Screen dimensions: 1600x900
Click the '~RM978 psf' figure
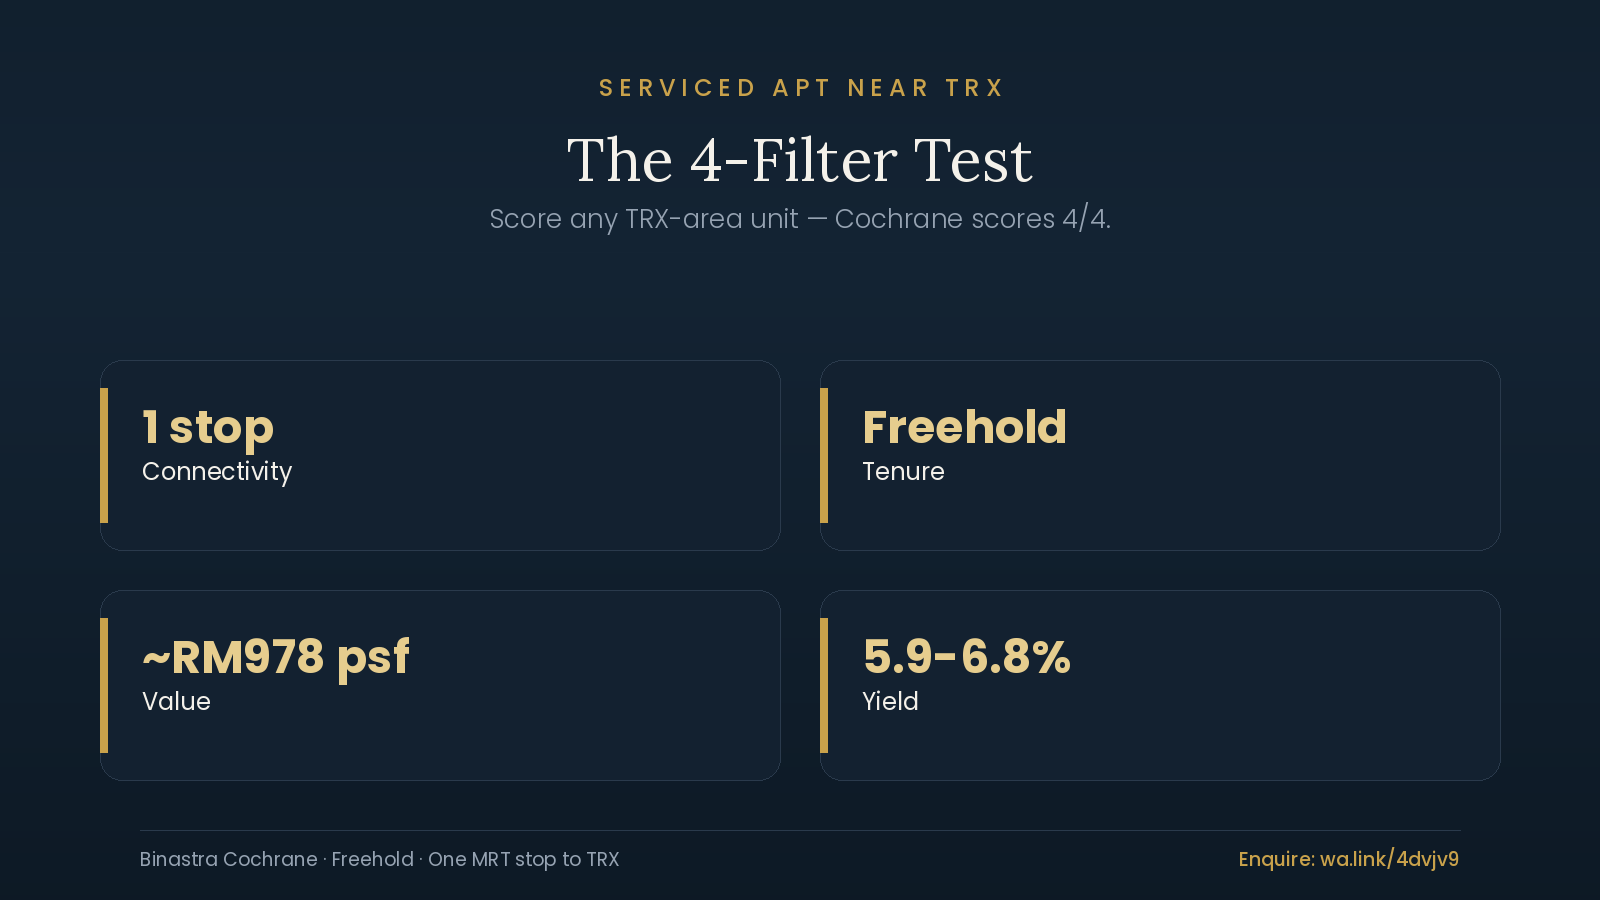coord(276,658)
